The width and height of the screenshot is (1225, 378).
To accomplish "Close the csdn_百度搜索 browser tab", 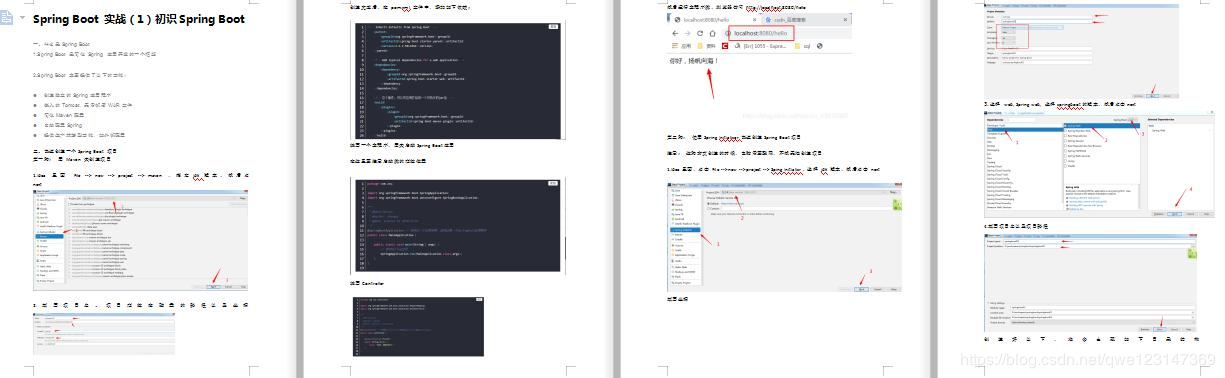I will (x=845, y=20).
